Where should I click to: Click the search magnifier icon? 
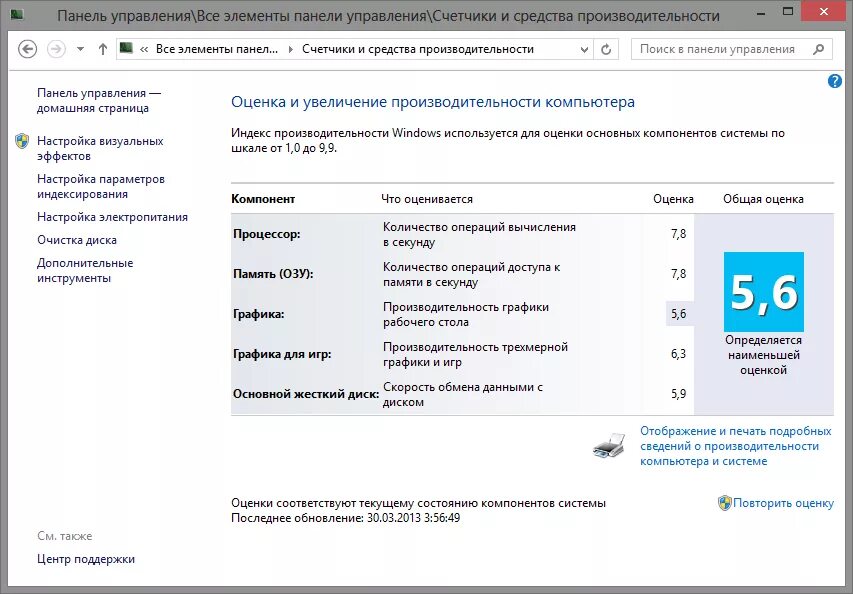(818, 49)
